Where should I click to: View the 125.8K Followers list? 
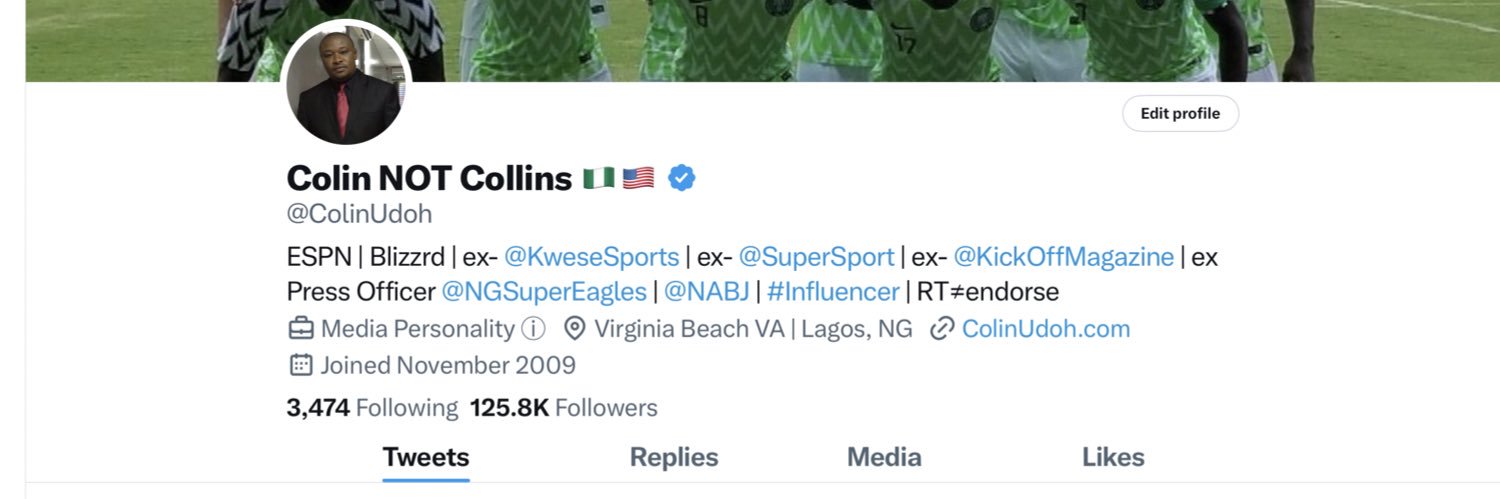pos(564,408)
